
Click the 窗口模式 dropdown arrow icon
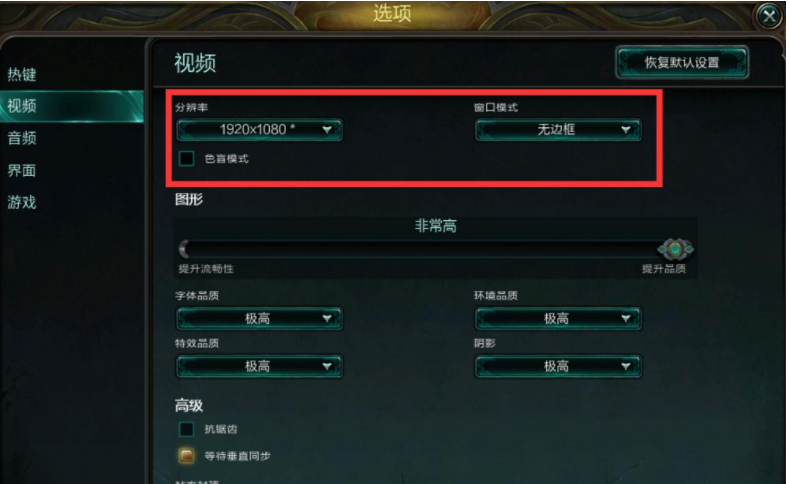(x=626, y=130)
